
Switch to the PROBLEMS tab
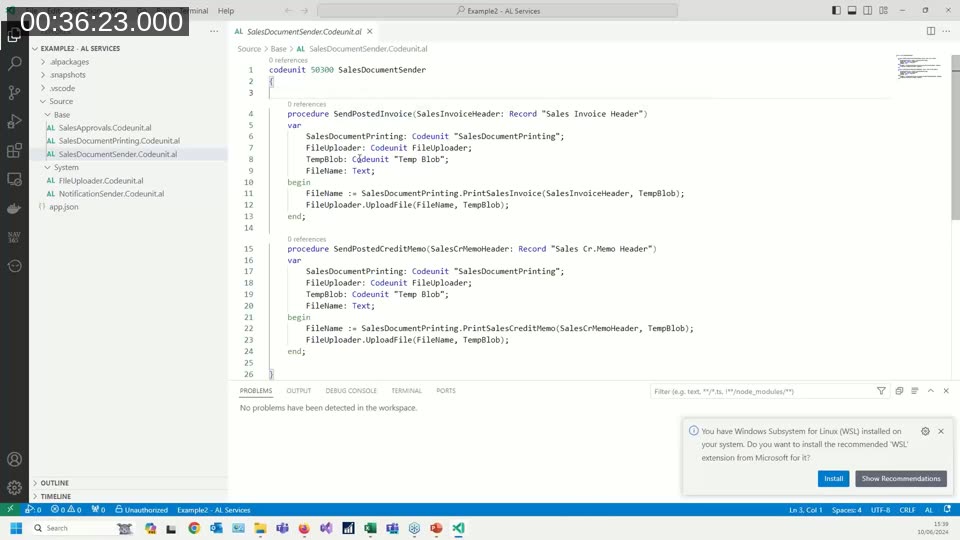tap(256, 391)
